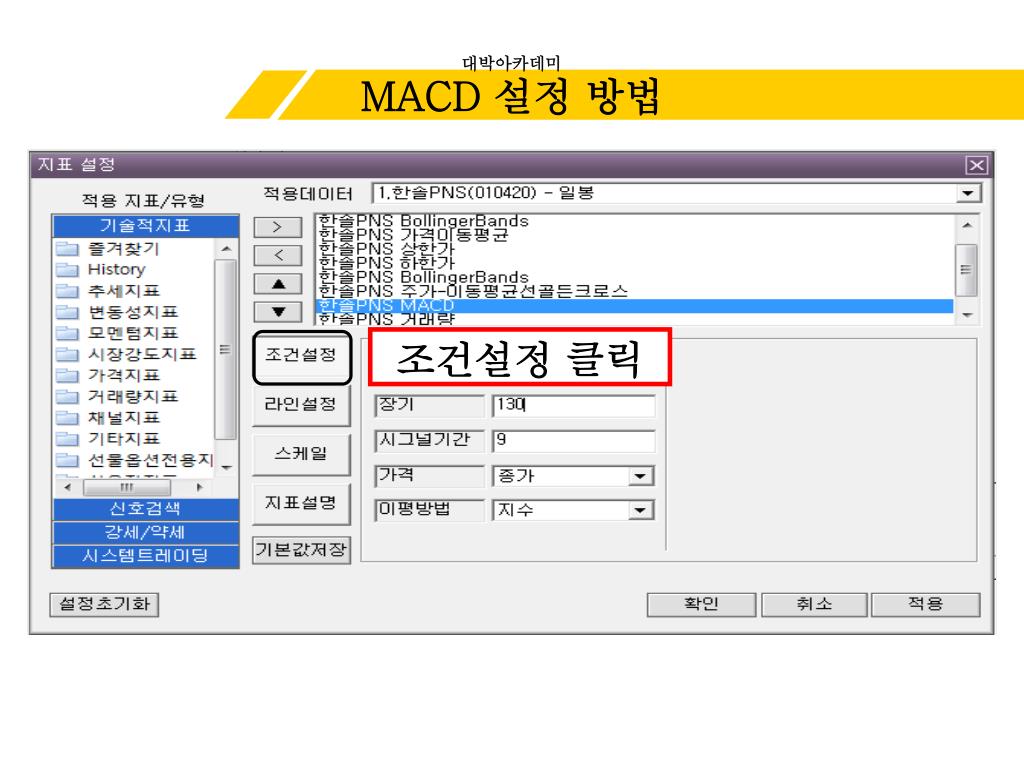The width and height of the screenshot is (1024, 768).
Task: Open the 모멘텀지표 folder
Action: click(117, 333)
